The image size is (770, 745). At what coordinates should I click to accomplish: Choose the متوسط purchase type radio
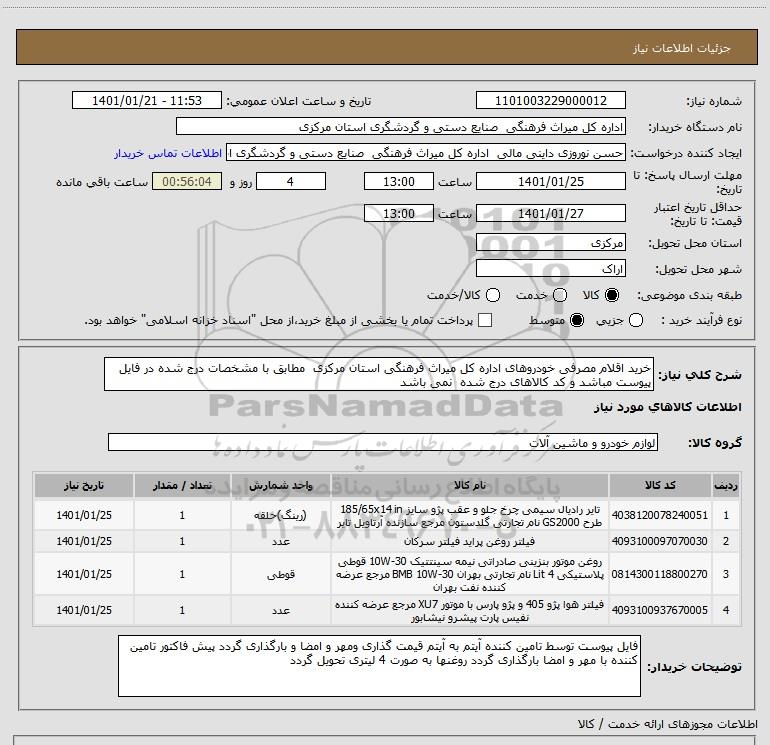click(x=577, y=320)
